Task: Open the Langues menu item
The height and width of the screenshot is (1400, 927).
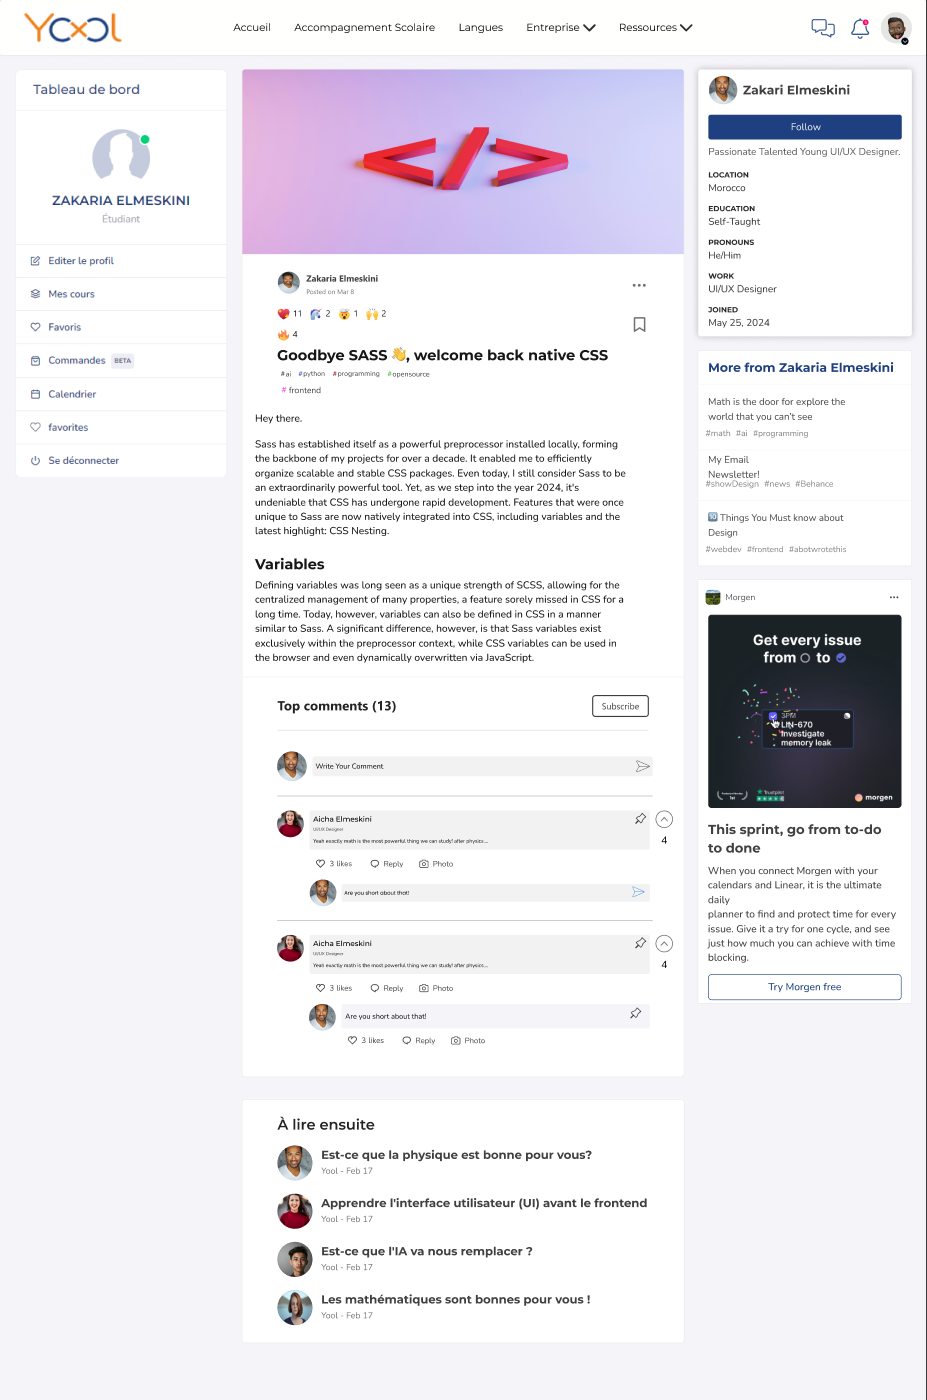Action: pyautogui.click(x=480, y=28)
